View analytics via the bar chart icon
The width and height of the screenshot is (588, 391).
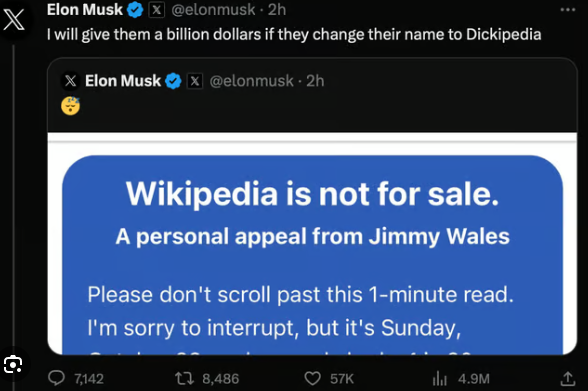click(x=440, y=378)
